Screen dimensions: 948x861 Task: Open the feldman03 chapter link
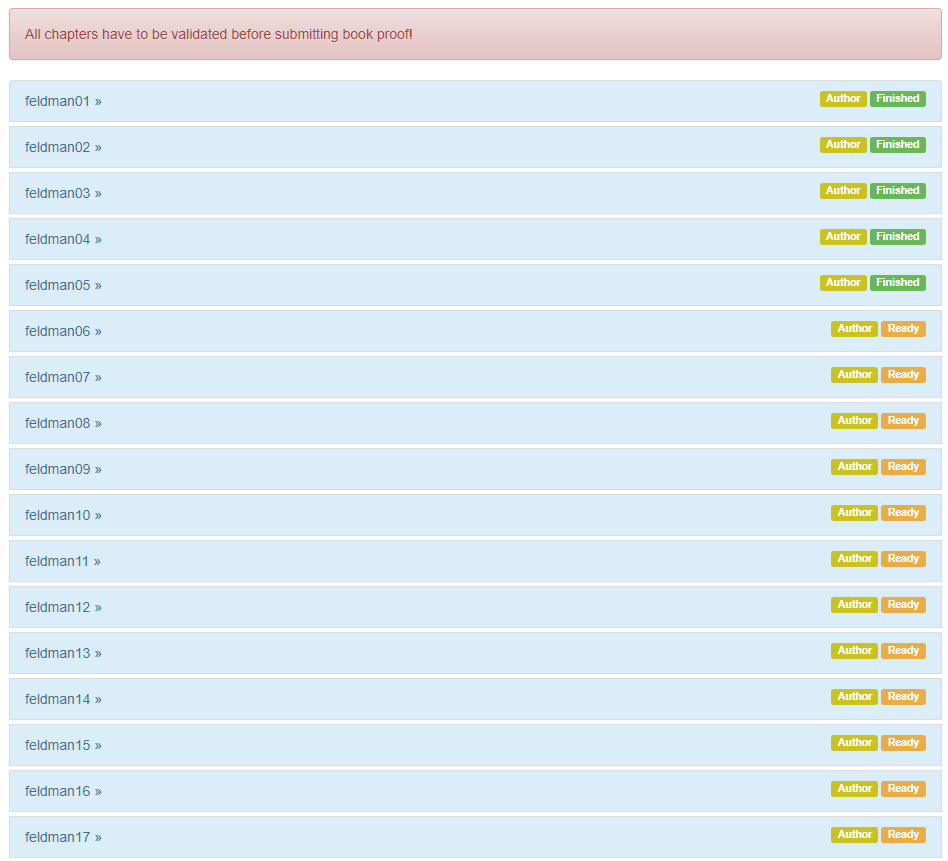point(63,193)
